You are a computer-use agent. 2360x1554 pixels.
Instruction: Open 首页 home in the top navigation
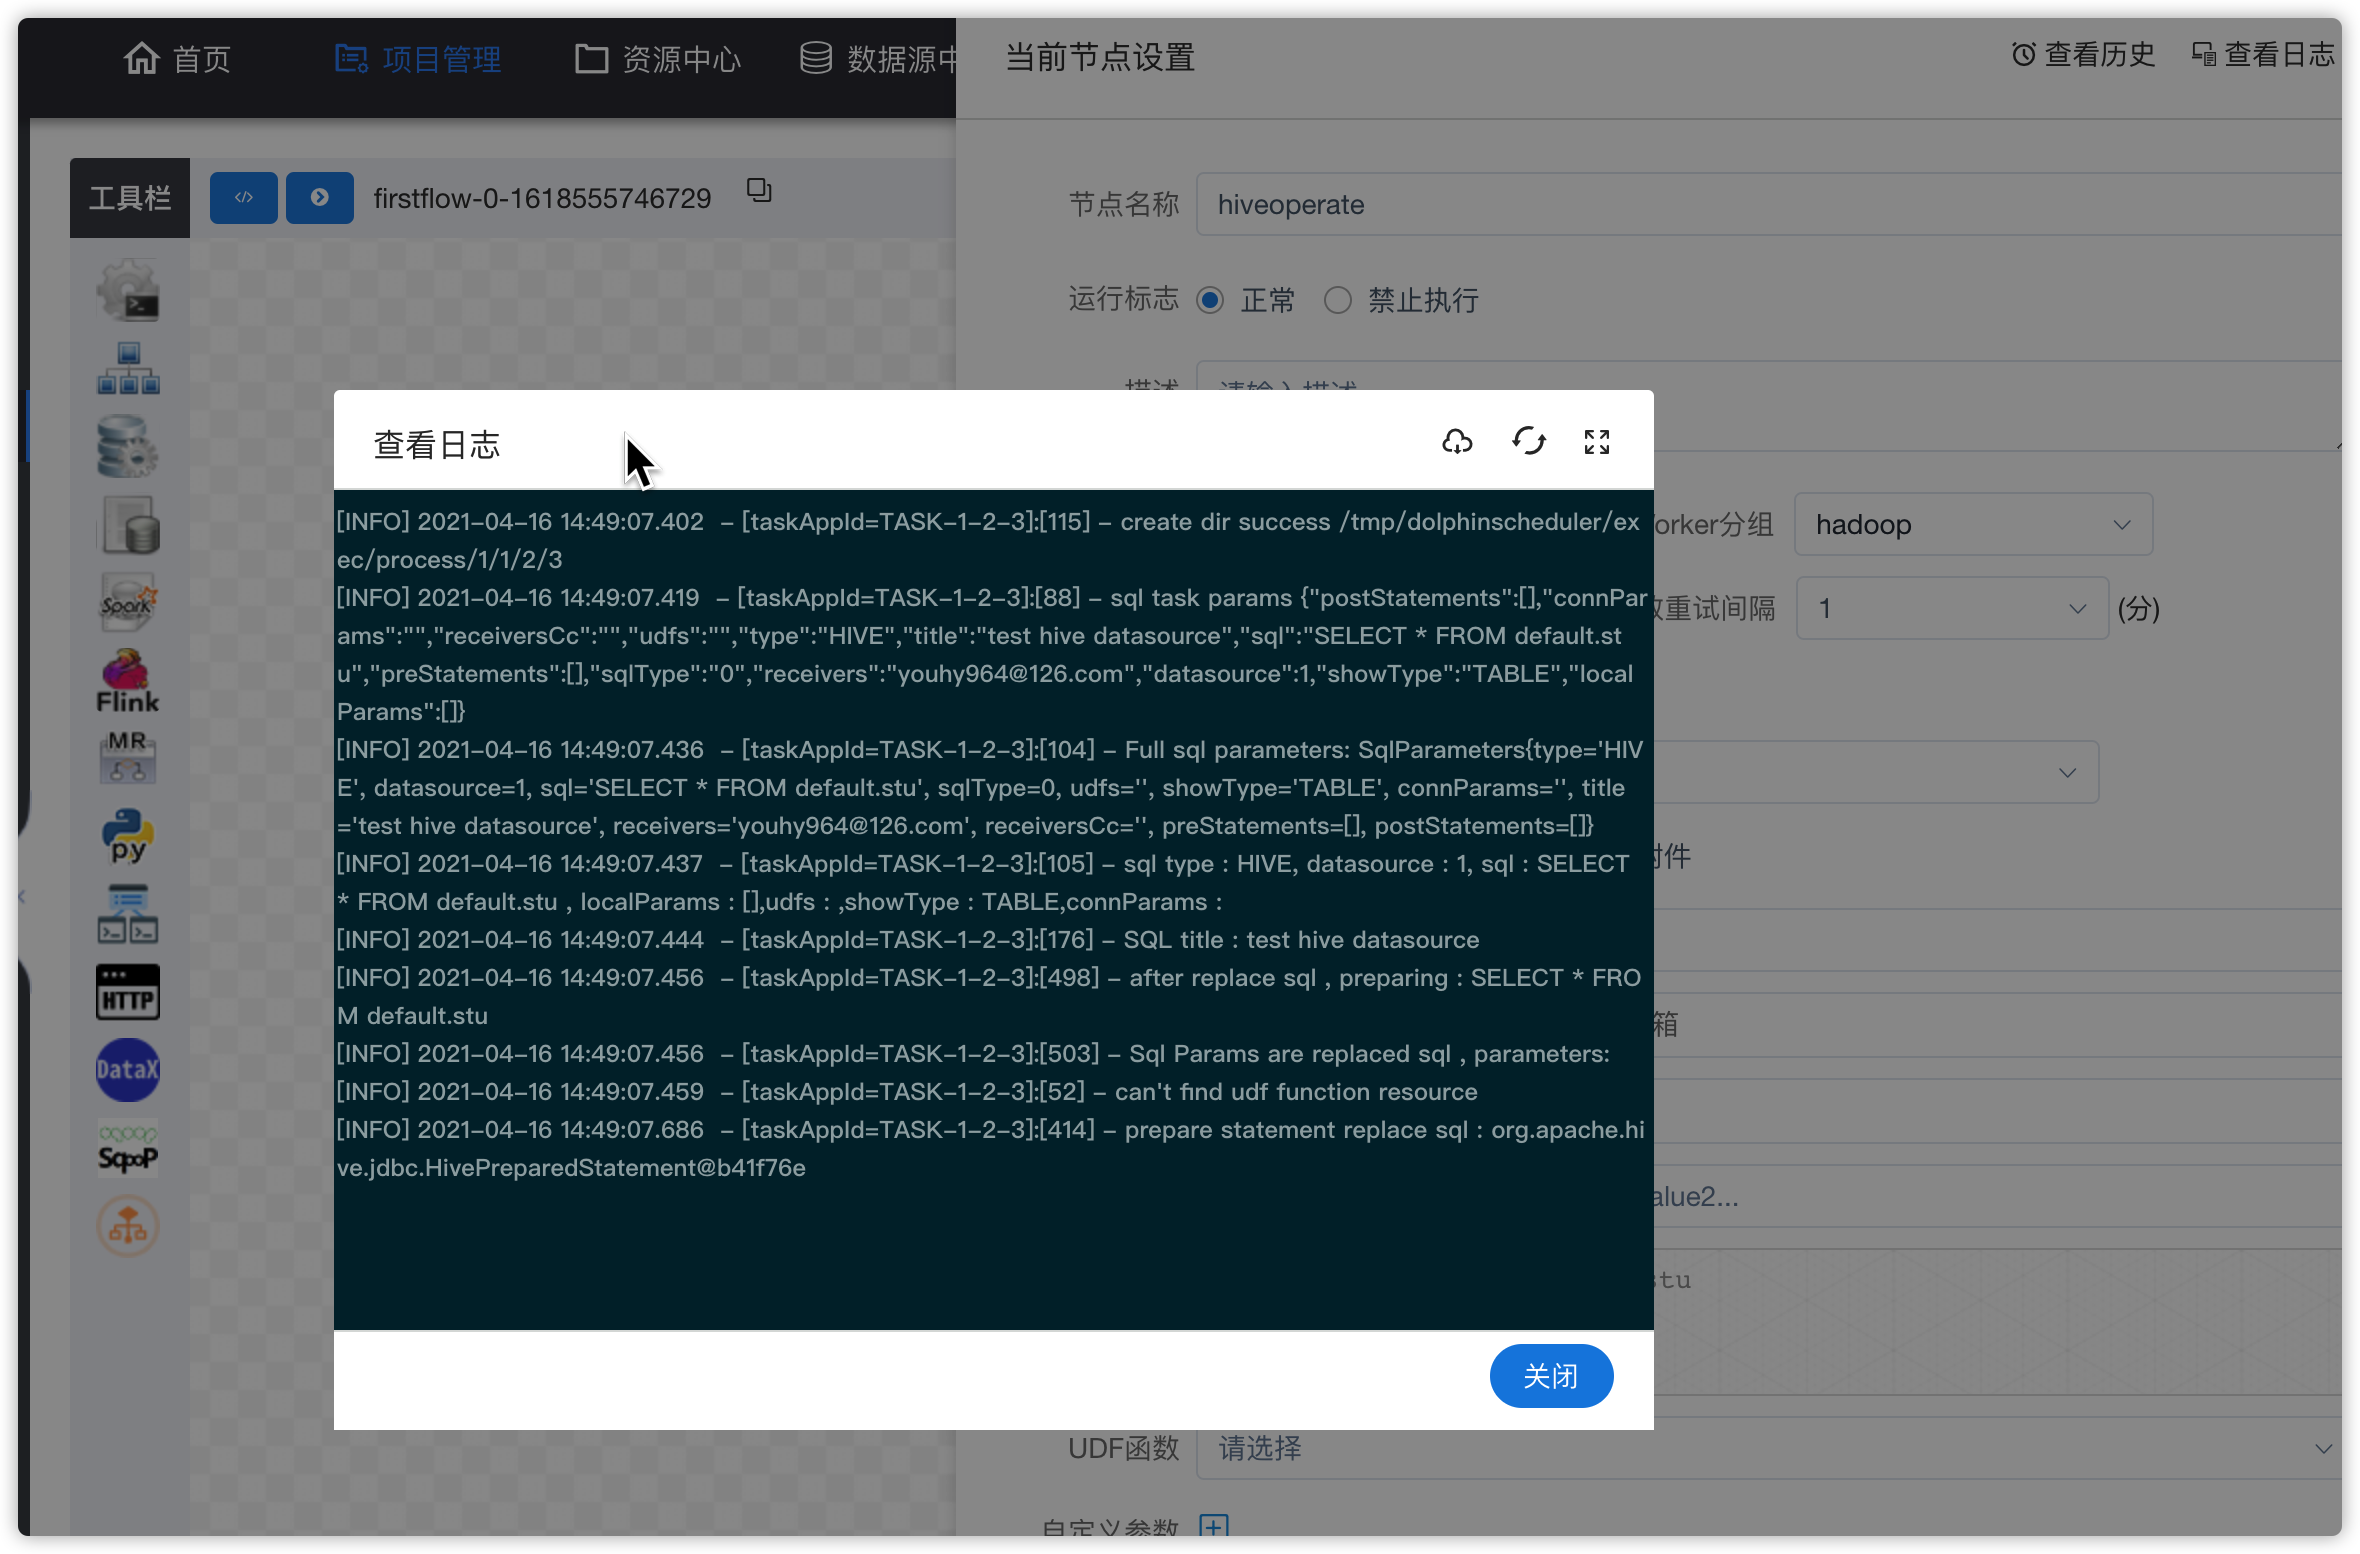point(177,59)
